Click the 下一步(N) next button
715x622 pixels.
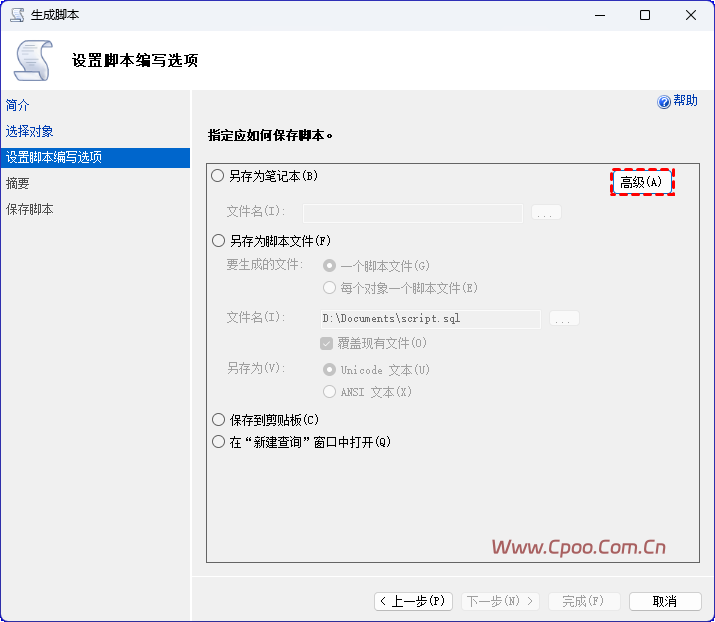[500, 601]
